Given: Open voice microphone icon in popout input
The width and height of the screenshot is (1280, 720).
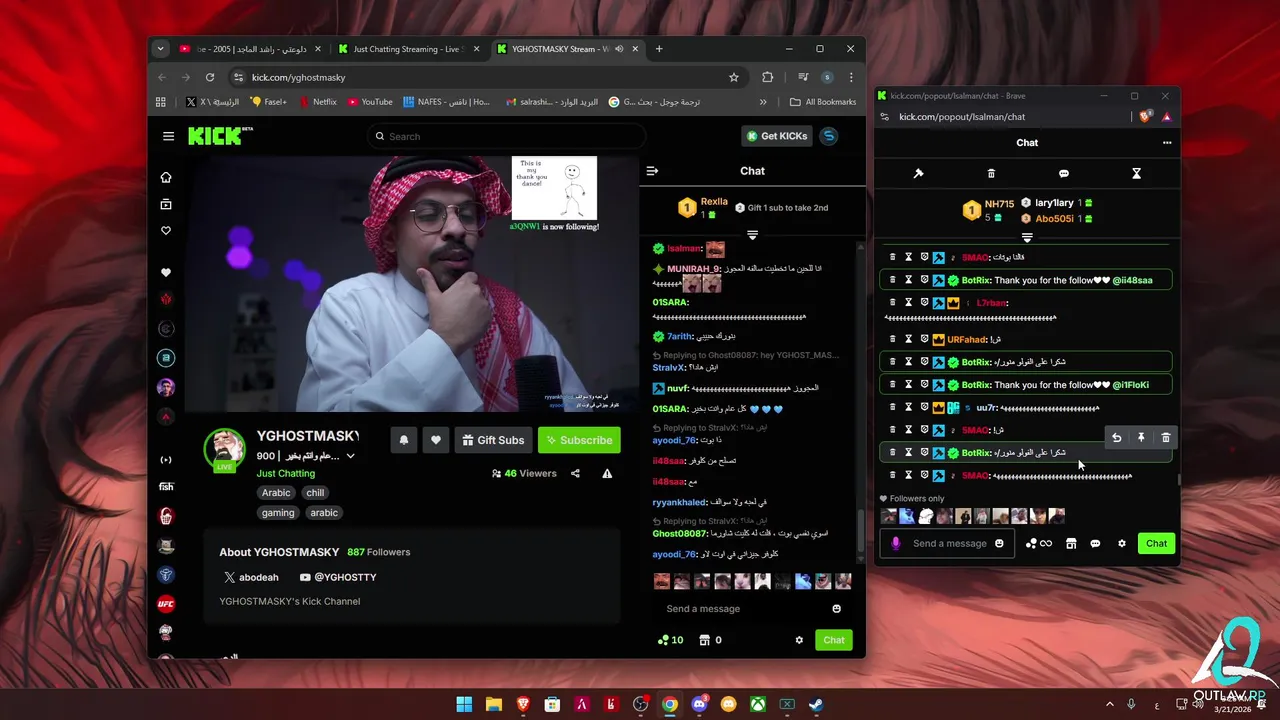Looking at the screenshot, I should click(x=895, y=543).
